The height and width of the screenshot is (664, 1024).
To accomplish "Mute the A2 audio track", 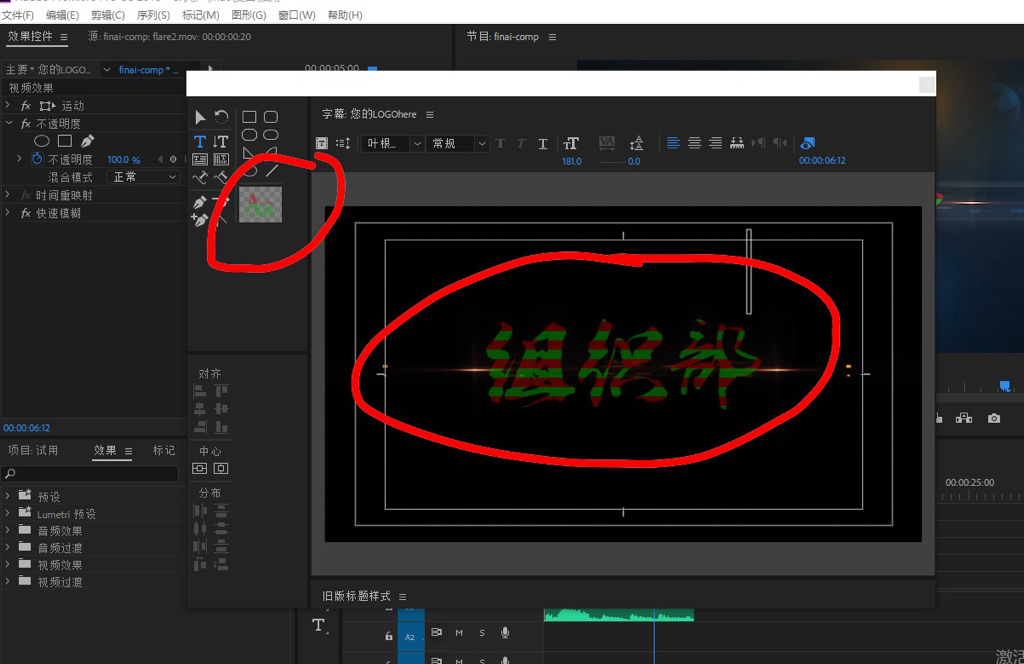I will (x=458, y=633).
